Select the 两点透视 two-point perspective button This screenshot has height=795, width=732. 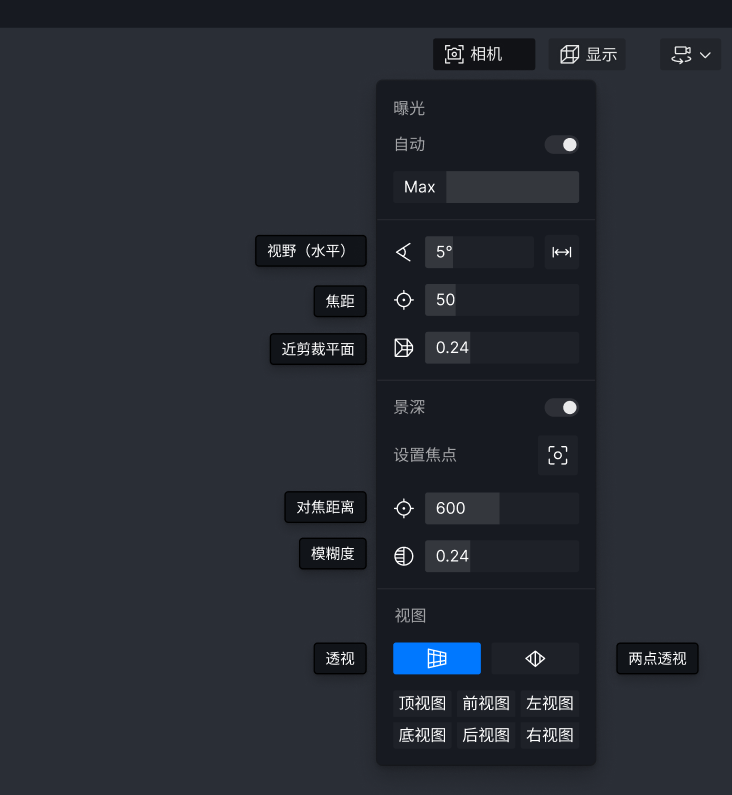[x=535, y=659]
